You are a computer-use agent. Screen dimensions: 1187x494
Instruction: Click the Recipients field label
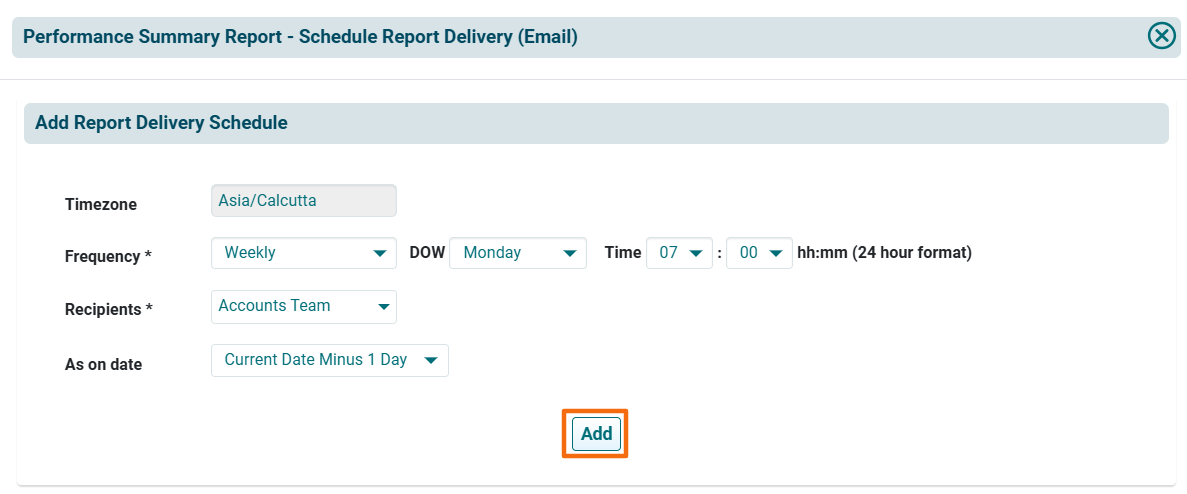[108, 309]
